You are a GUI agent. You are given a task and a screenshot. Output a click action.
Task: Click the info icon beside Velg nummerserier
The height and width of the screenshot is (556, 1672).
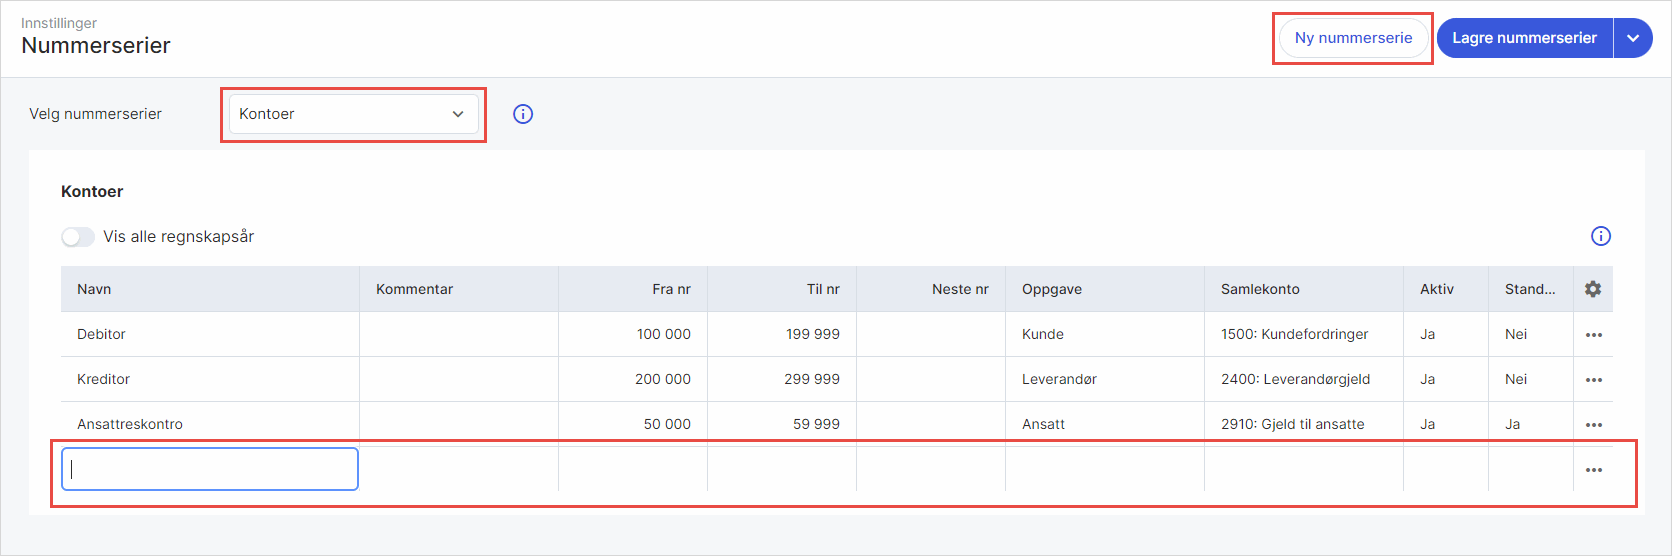[x=523, y=114]
